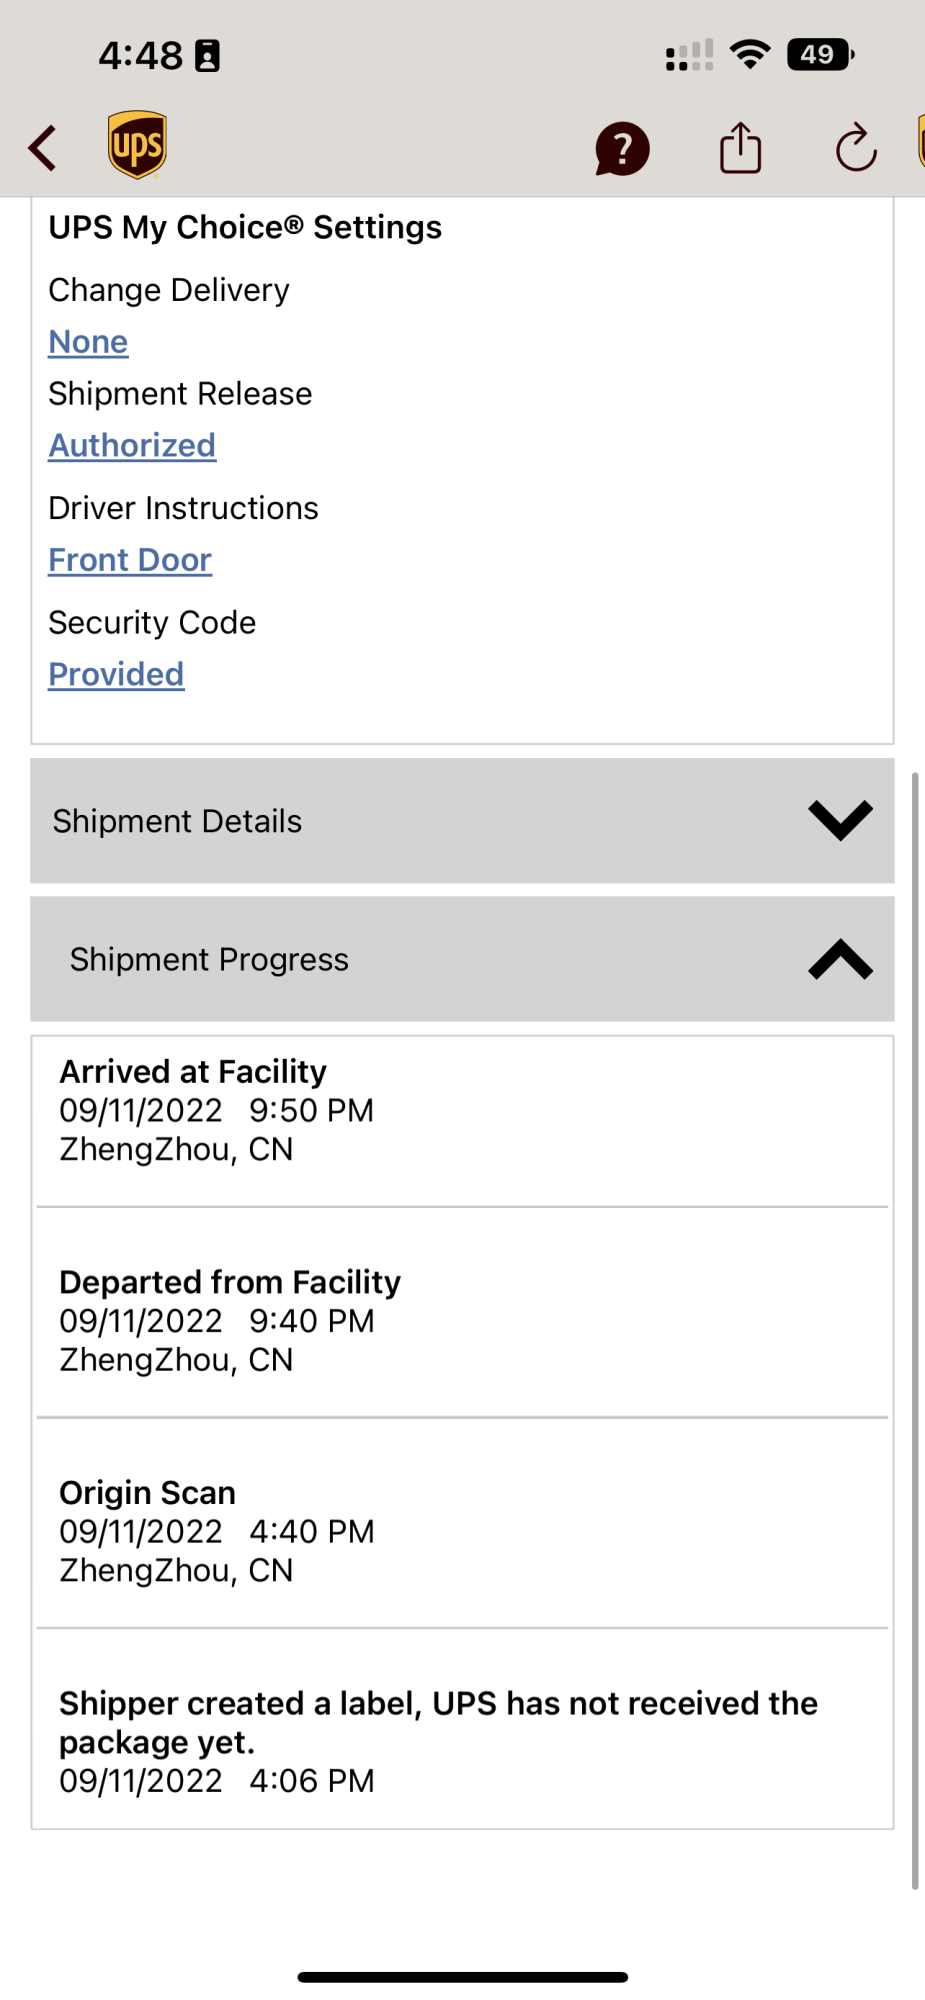Tap the Wi-Fi status icon
The image size is (925, 2000).
(750, 54)
